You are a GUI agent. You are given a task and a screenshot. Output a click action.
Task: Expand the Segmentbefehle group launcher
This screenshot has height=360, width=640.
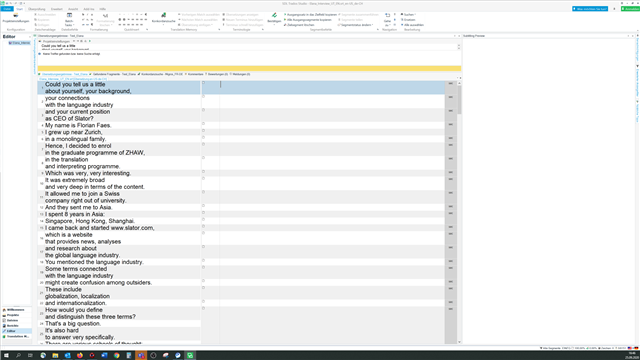[x=378, y=30]
